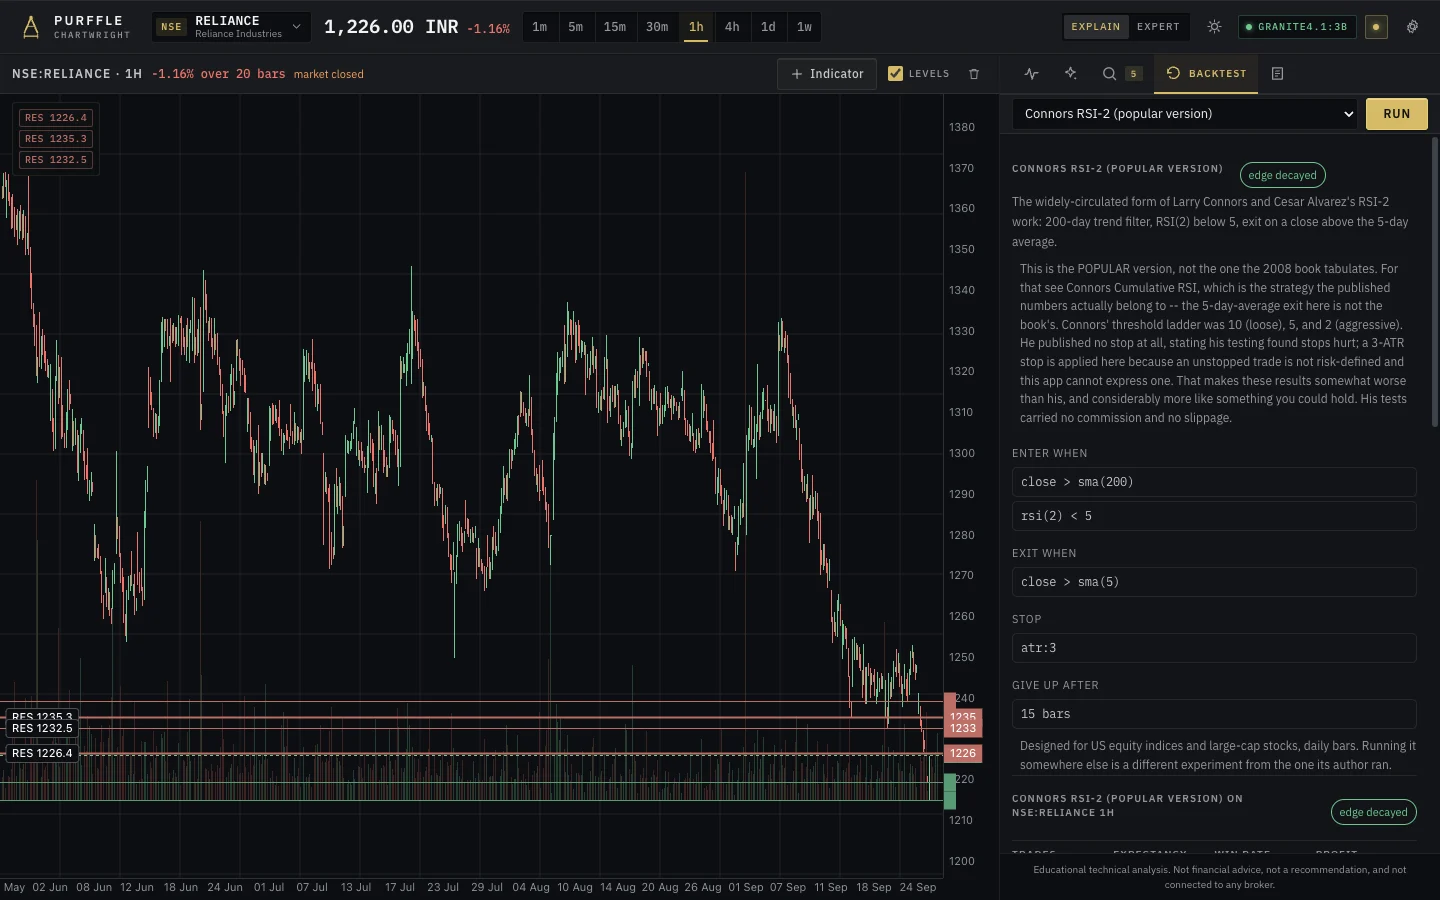Image resolution: width=1440 pixels, height=900 pixels.
Task: Select the 5m timeframe
Action: click(576, 27)
